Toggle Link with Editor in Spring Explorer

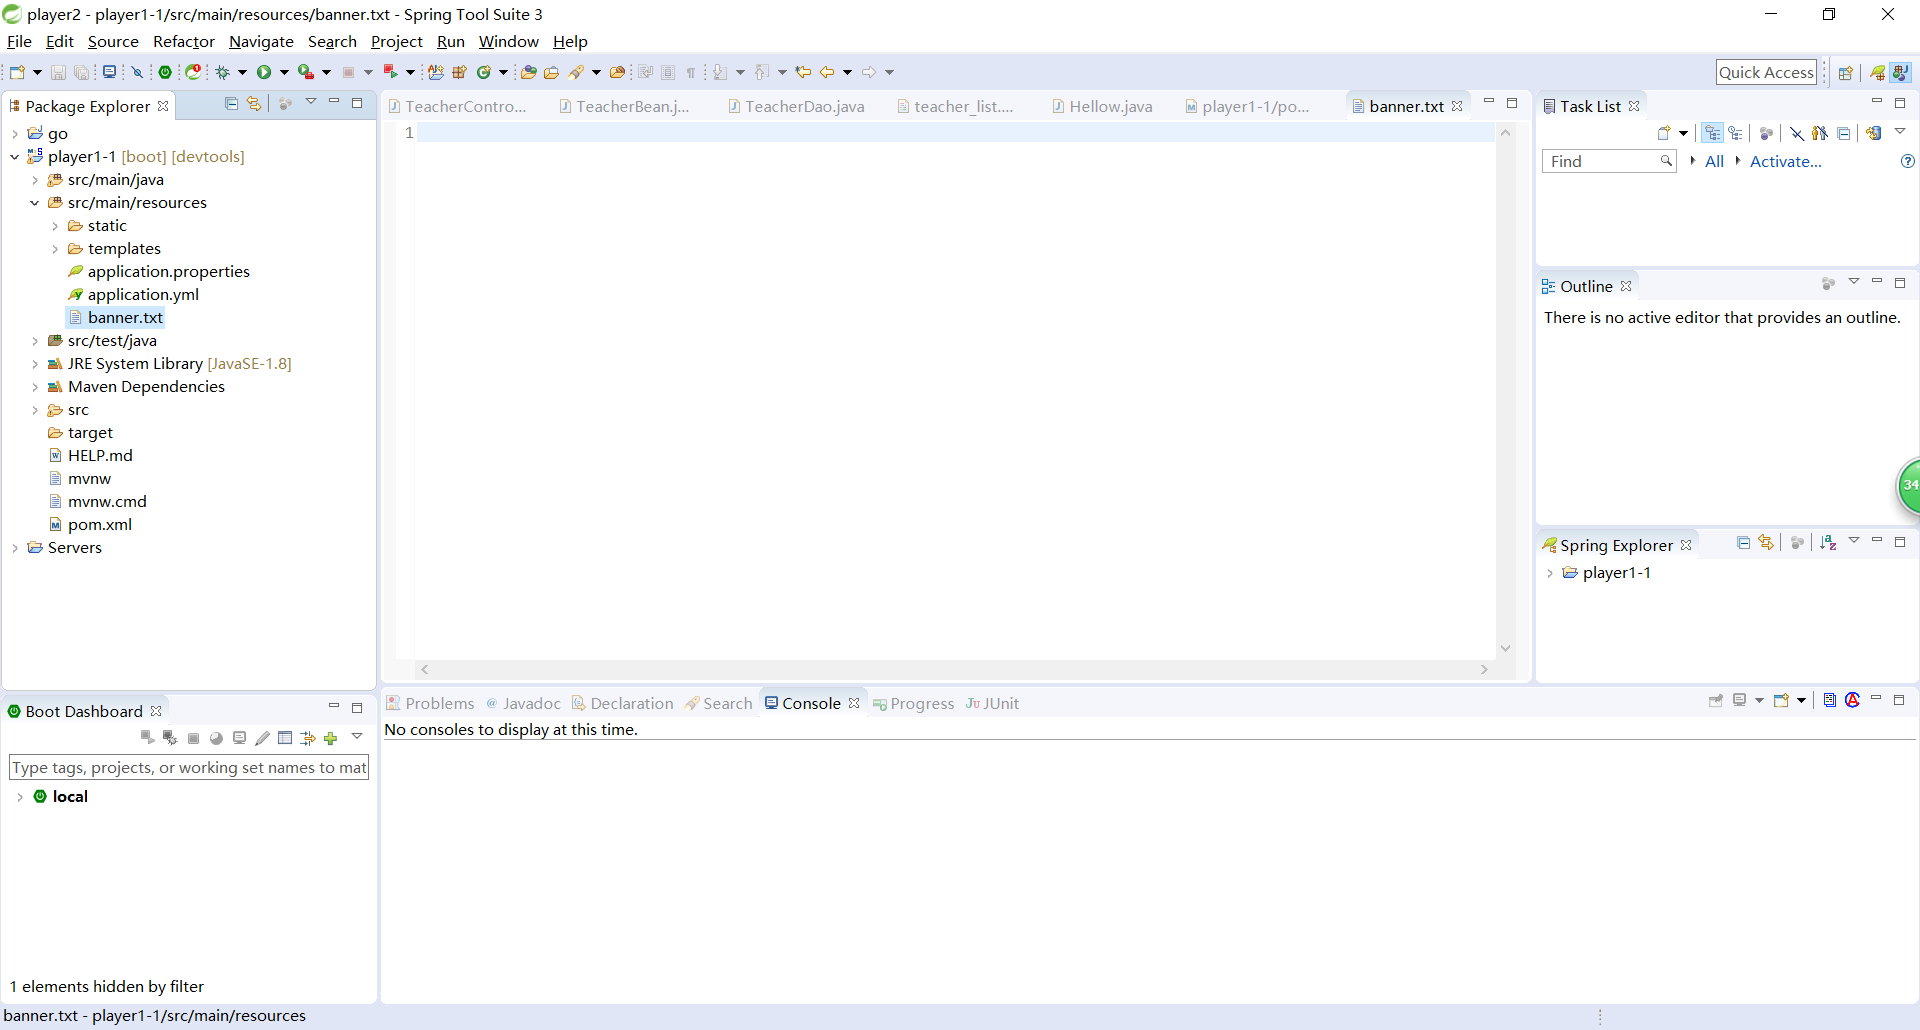click(x=1766, y=542)
